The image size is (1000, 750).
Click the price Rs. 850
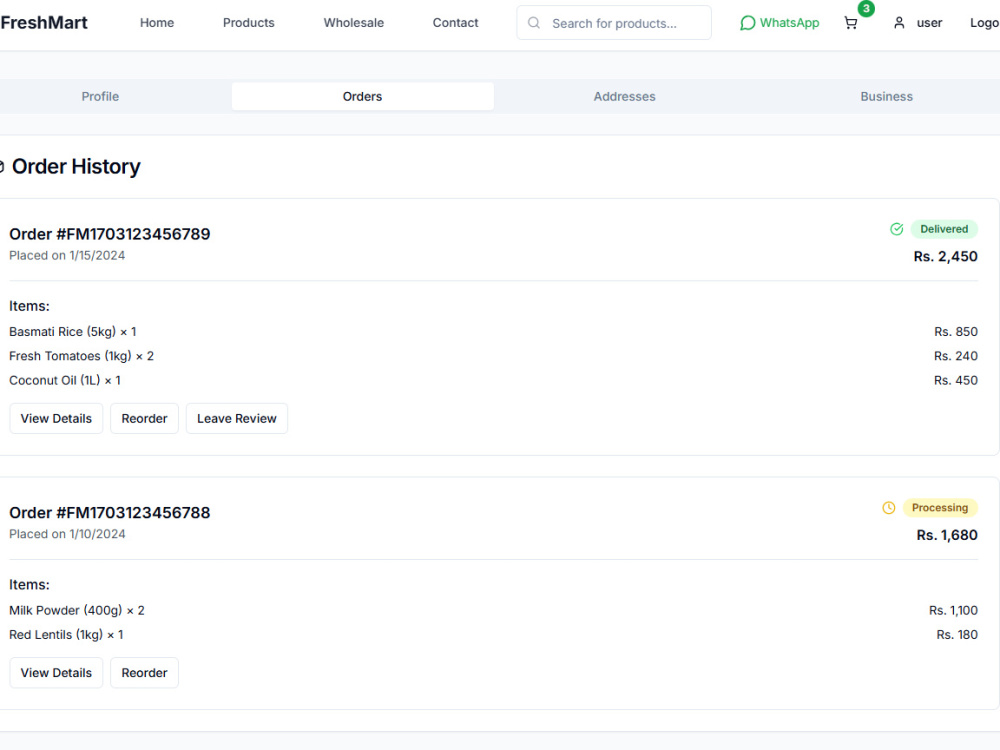955,332
